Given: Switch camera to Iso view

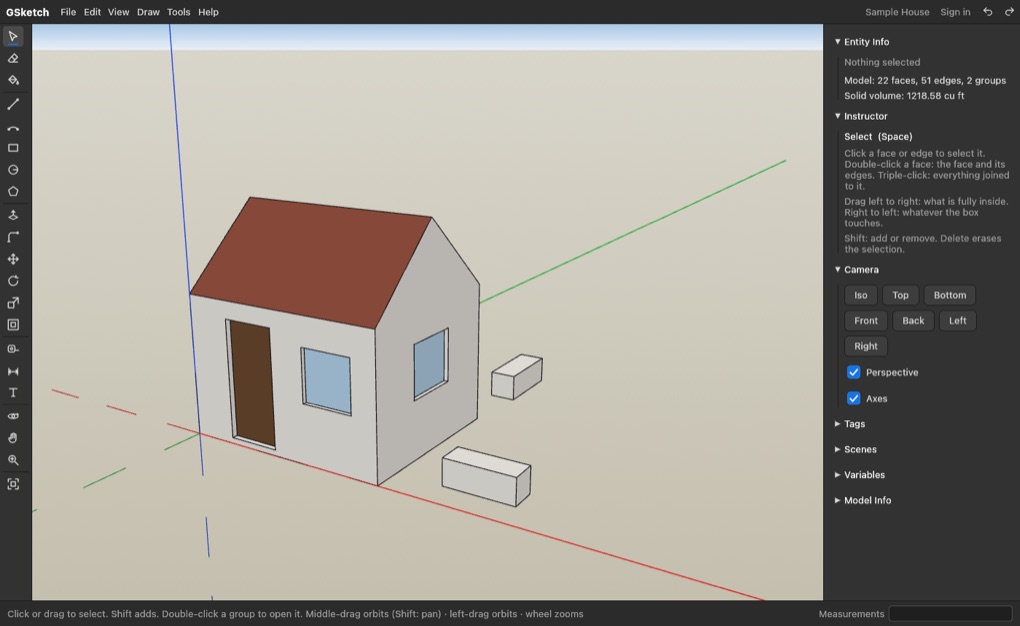Looking at the screenshot, I should (861, 295).
